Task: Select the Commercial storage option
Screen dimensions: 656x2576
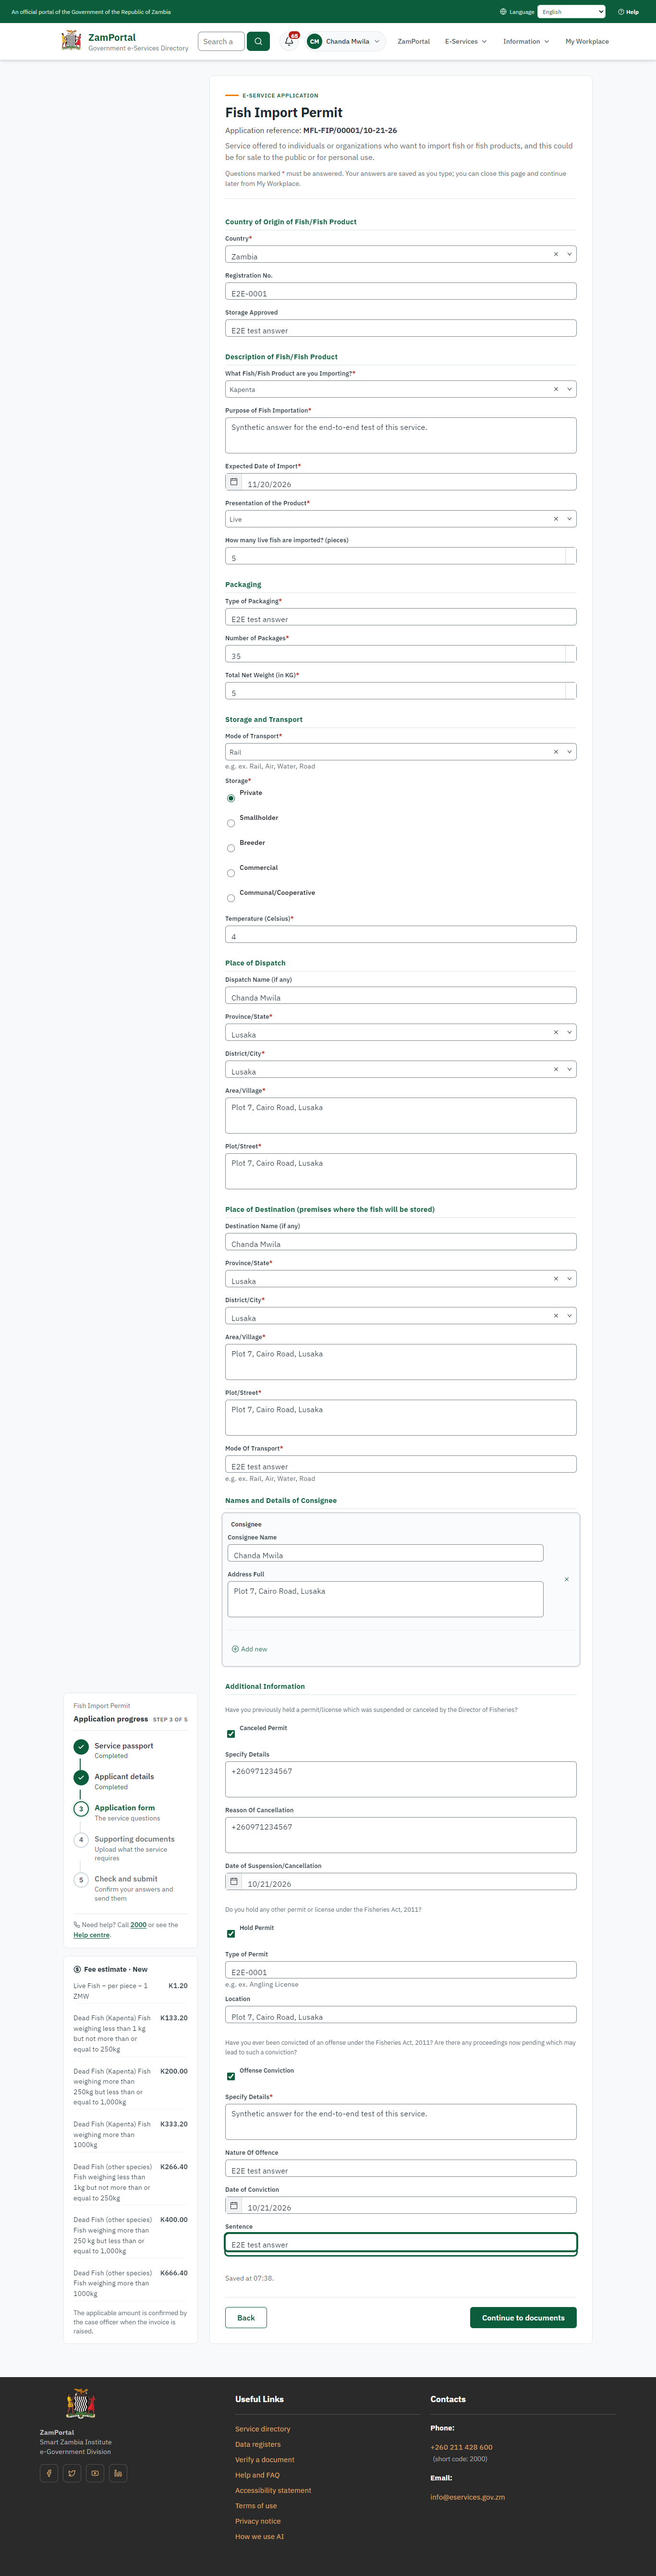Action: [x=231, y=873]
